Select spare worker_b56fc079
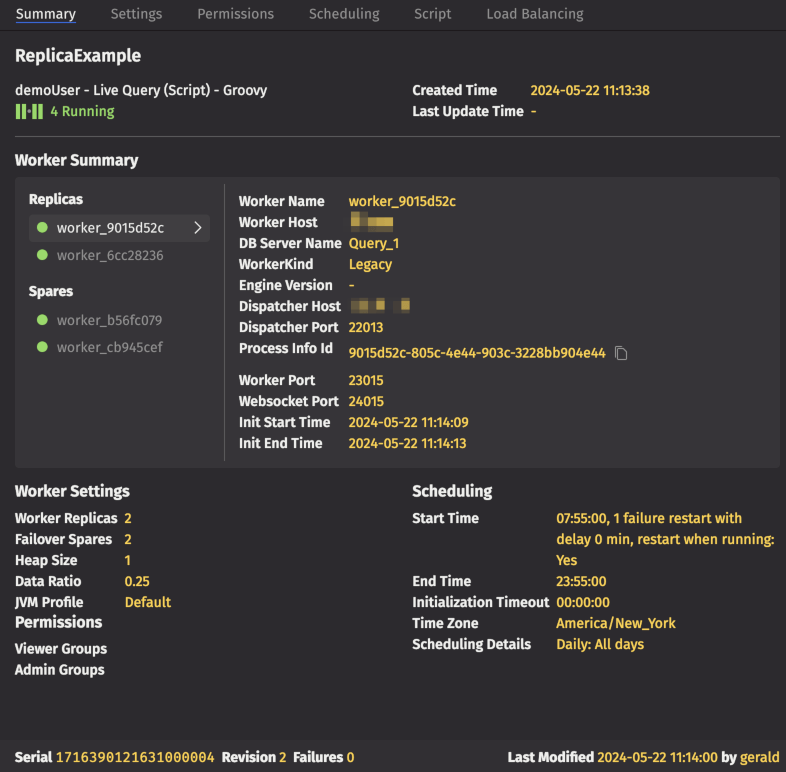 (109, 320)
